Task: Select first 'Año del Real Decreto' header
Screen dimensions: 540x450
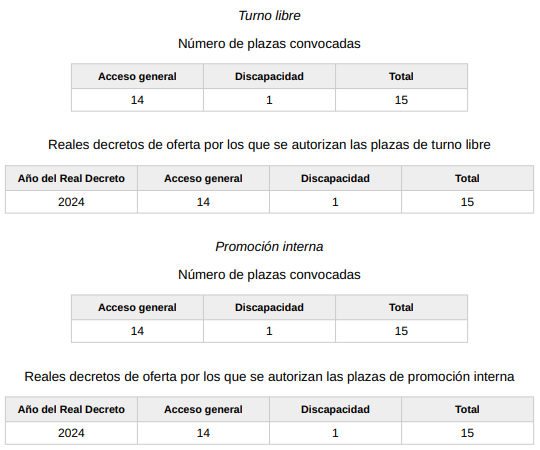Action: tap(71, 178)
